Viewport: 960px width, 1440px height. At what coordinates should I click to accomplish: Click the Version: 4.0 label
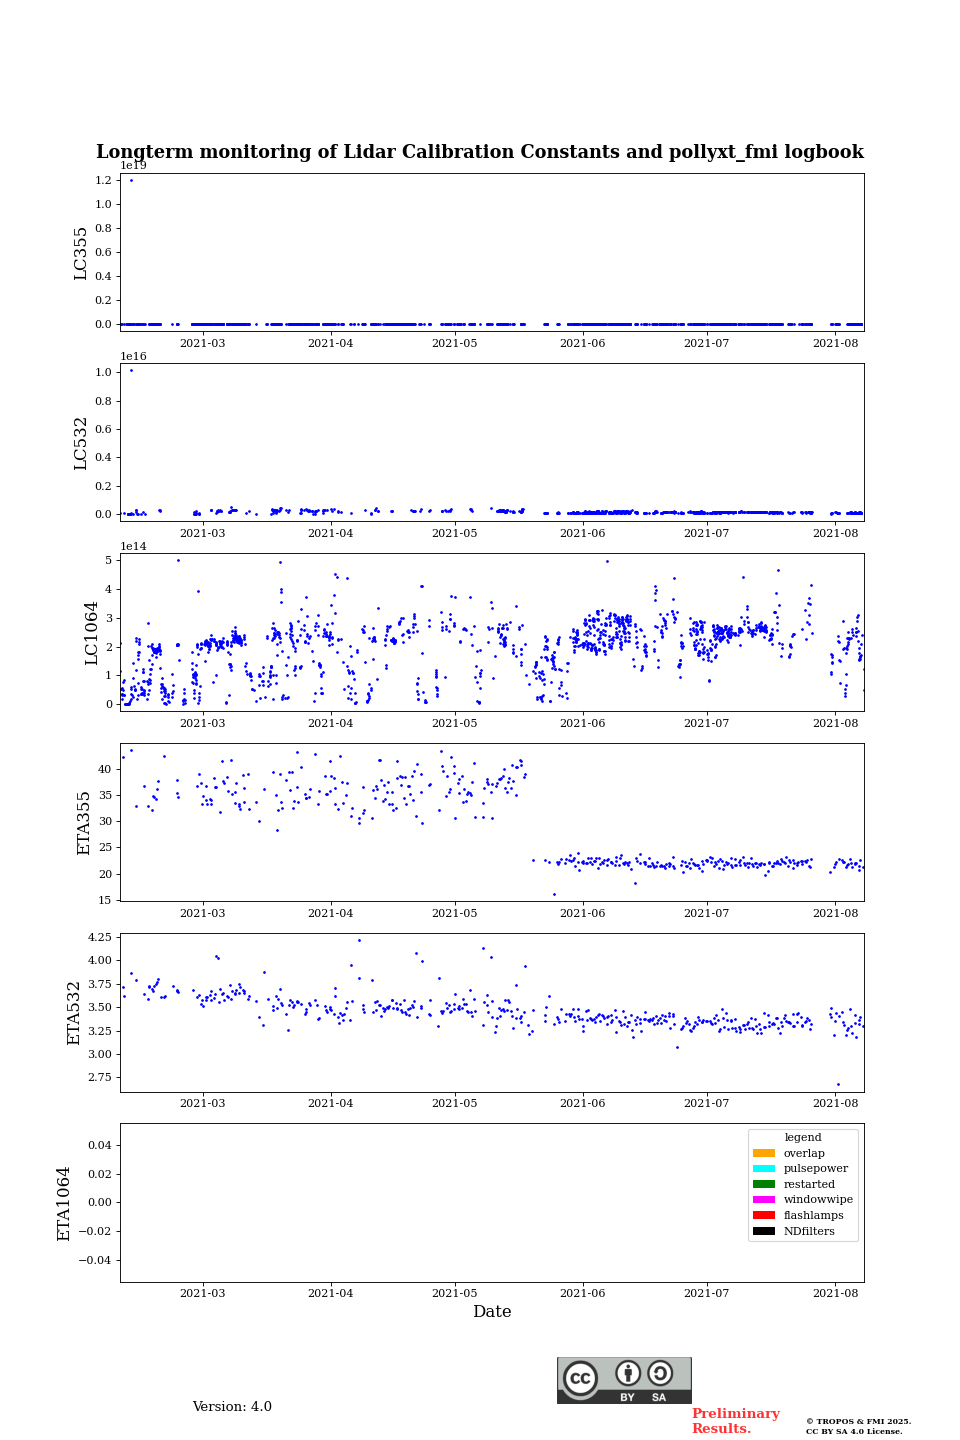coord(232,1407)
